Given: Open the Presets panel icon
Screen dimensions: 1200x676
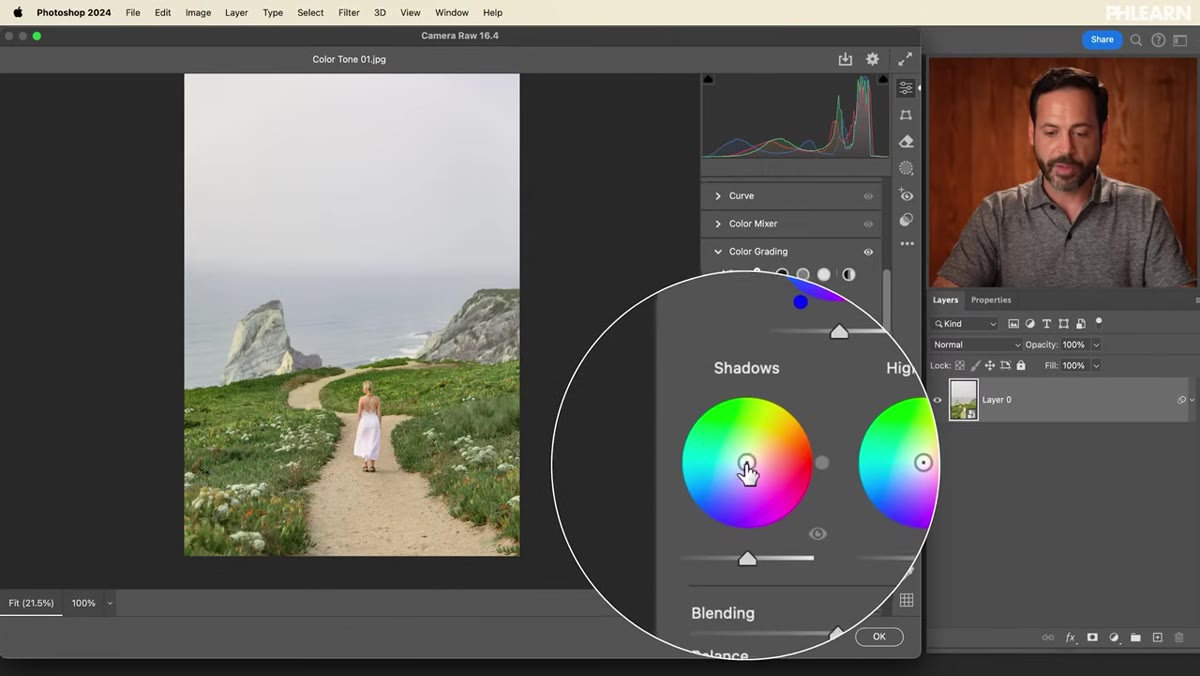Looking at the screenshot, I should coord(906,219).
